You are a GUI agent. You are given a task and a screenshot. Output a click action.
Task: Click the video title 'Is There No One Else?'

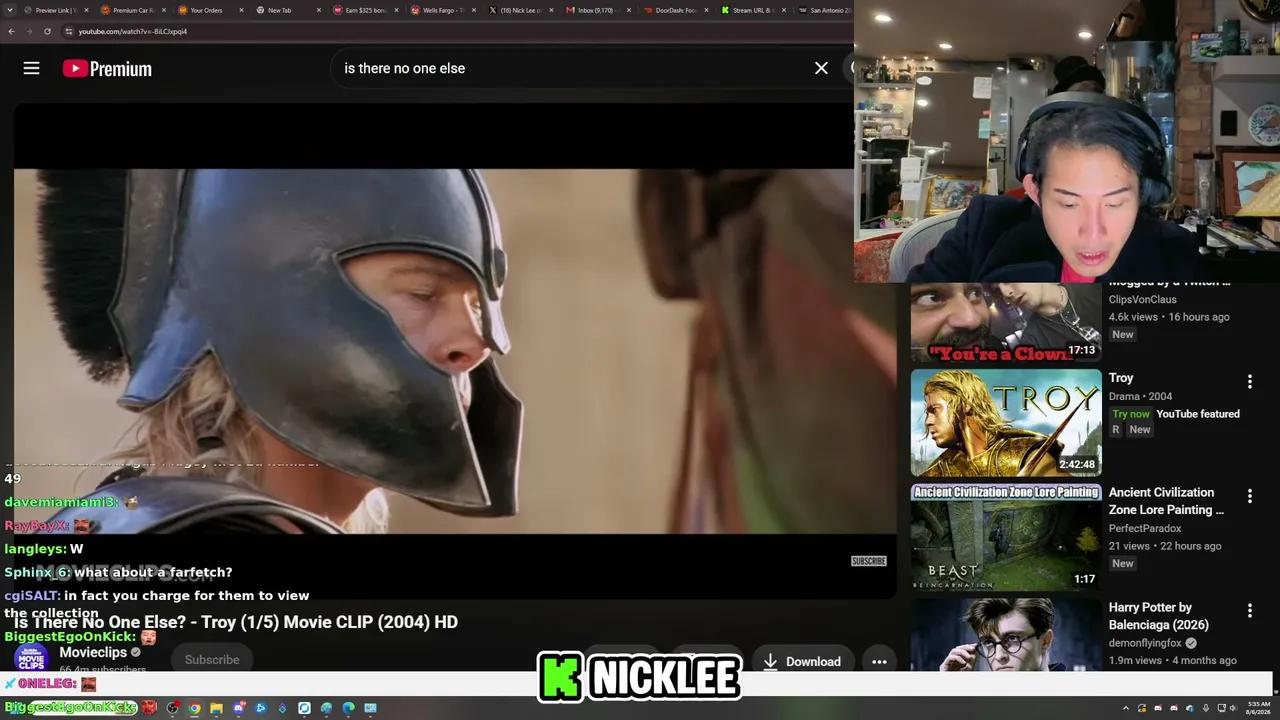(236, 622)
